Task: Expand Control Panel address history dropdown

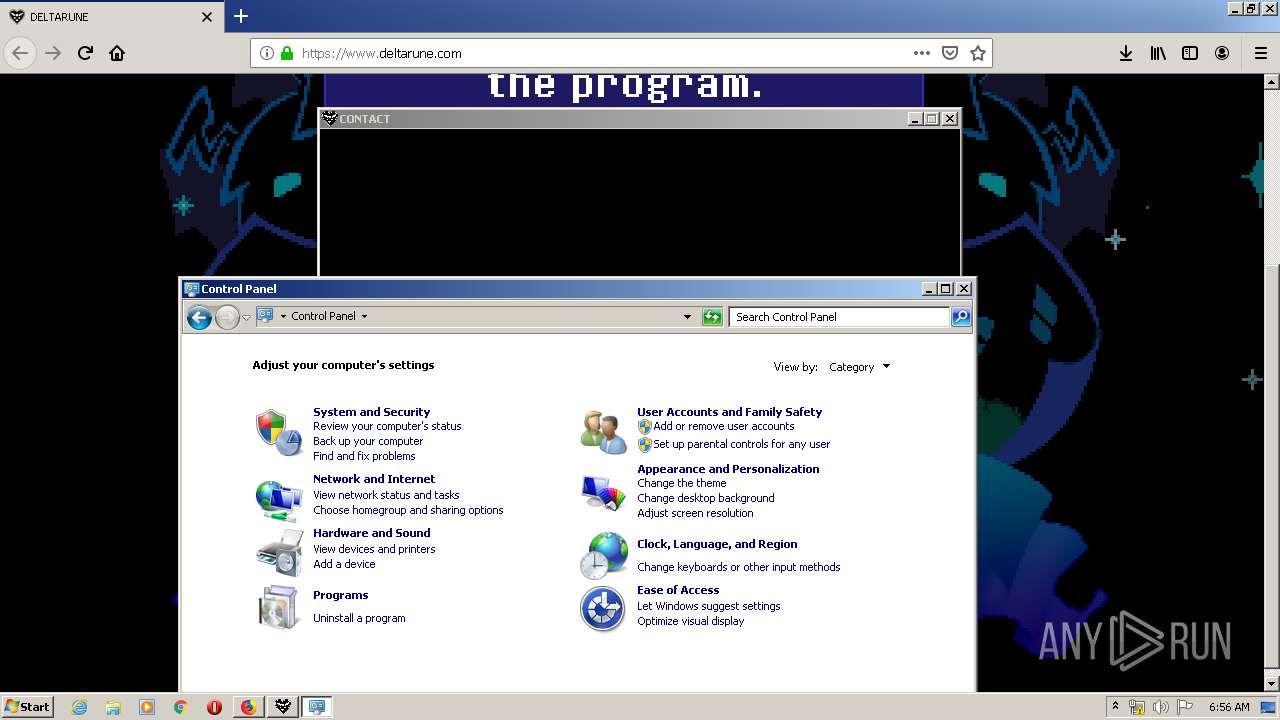Action: (687, 317)
